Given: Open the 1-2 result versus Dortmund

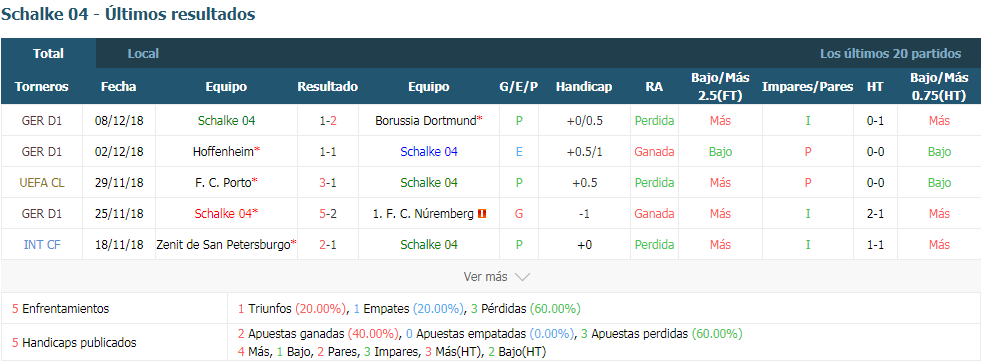Looking at the screenshot, I should point(328,121).
